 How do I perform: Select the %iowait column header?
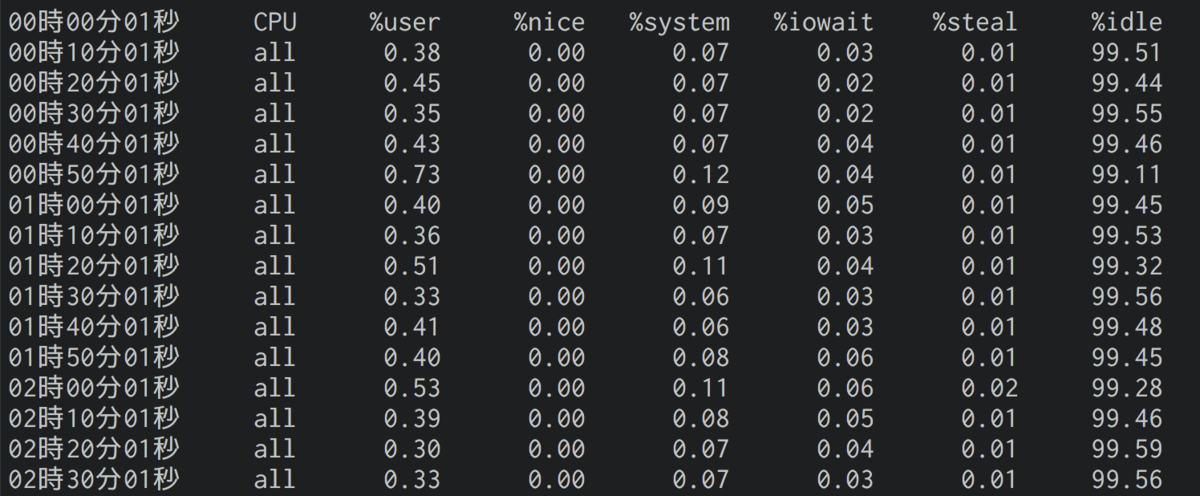click(x=824, y=22)
